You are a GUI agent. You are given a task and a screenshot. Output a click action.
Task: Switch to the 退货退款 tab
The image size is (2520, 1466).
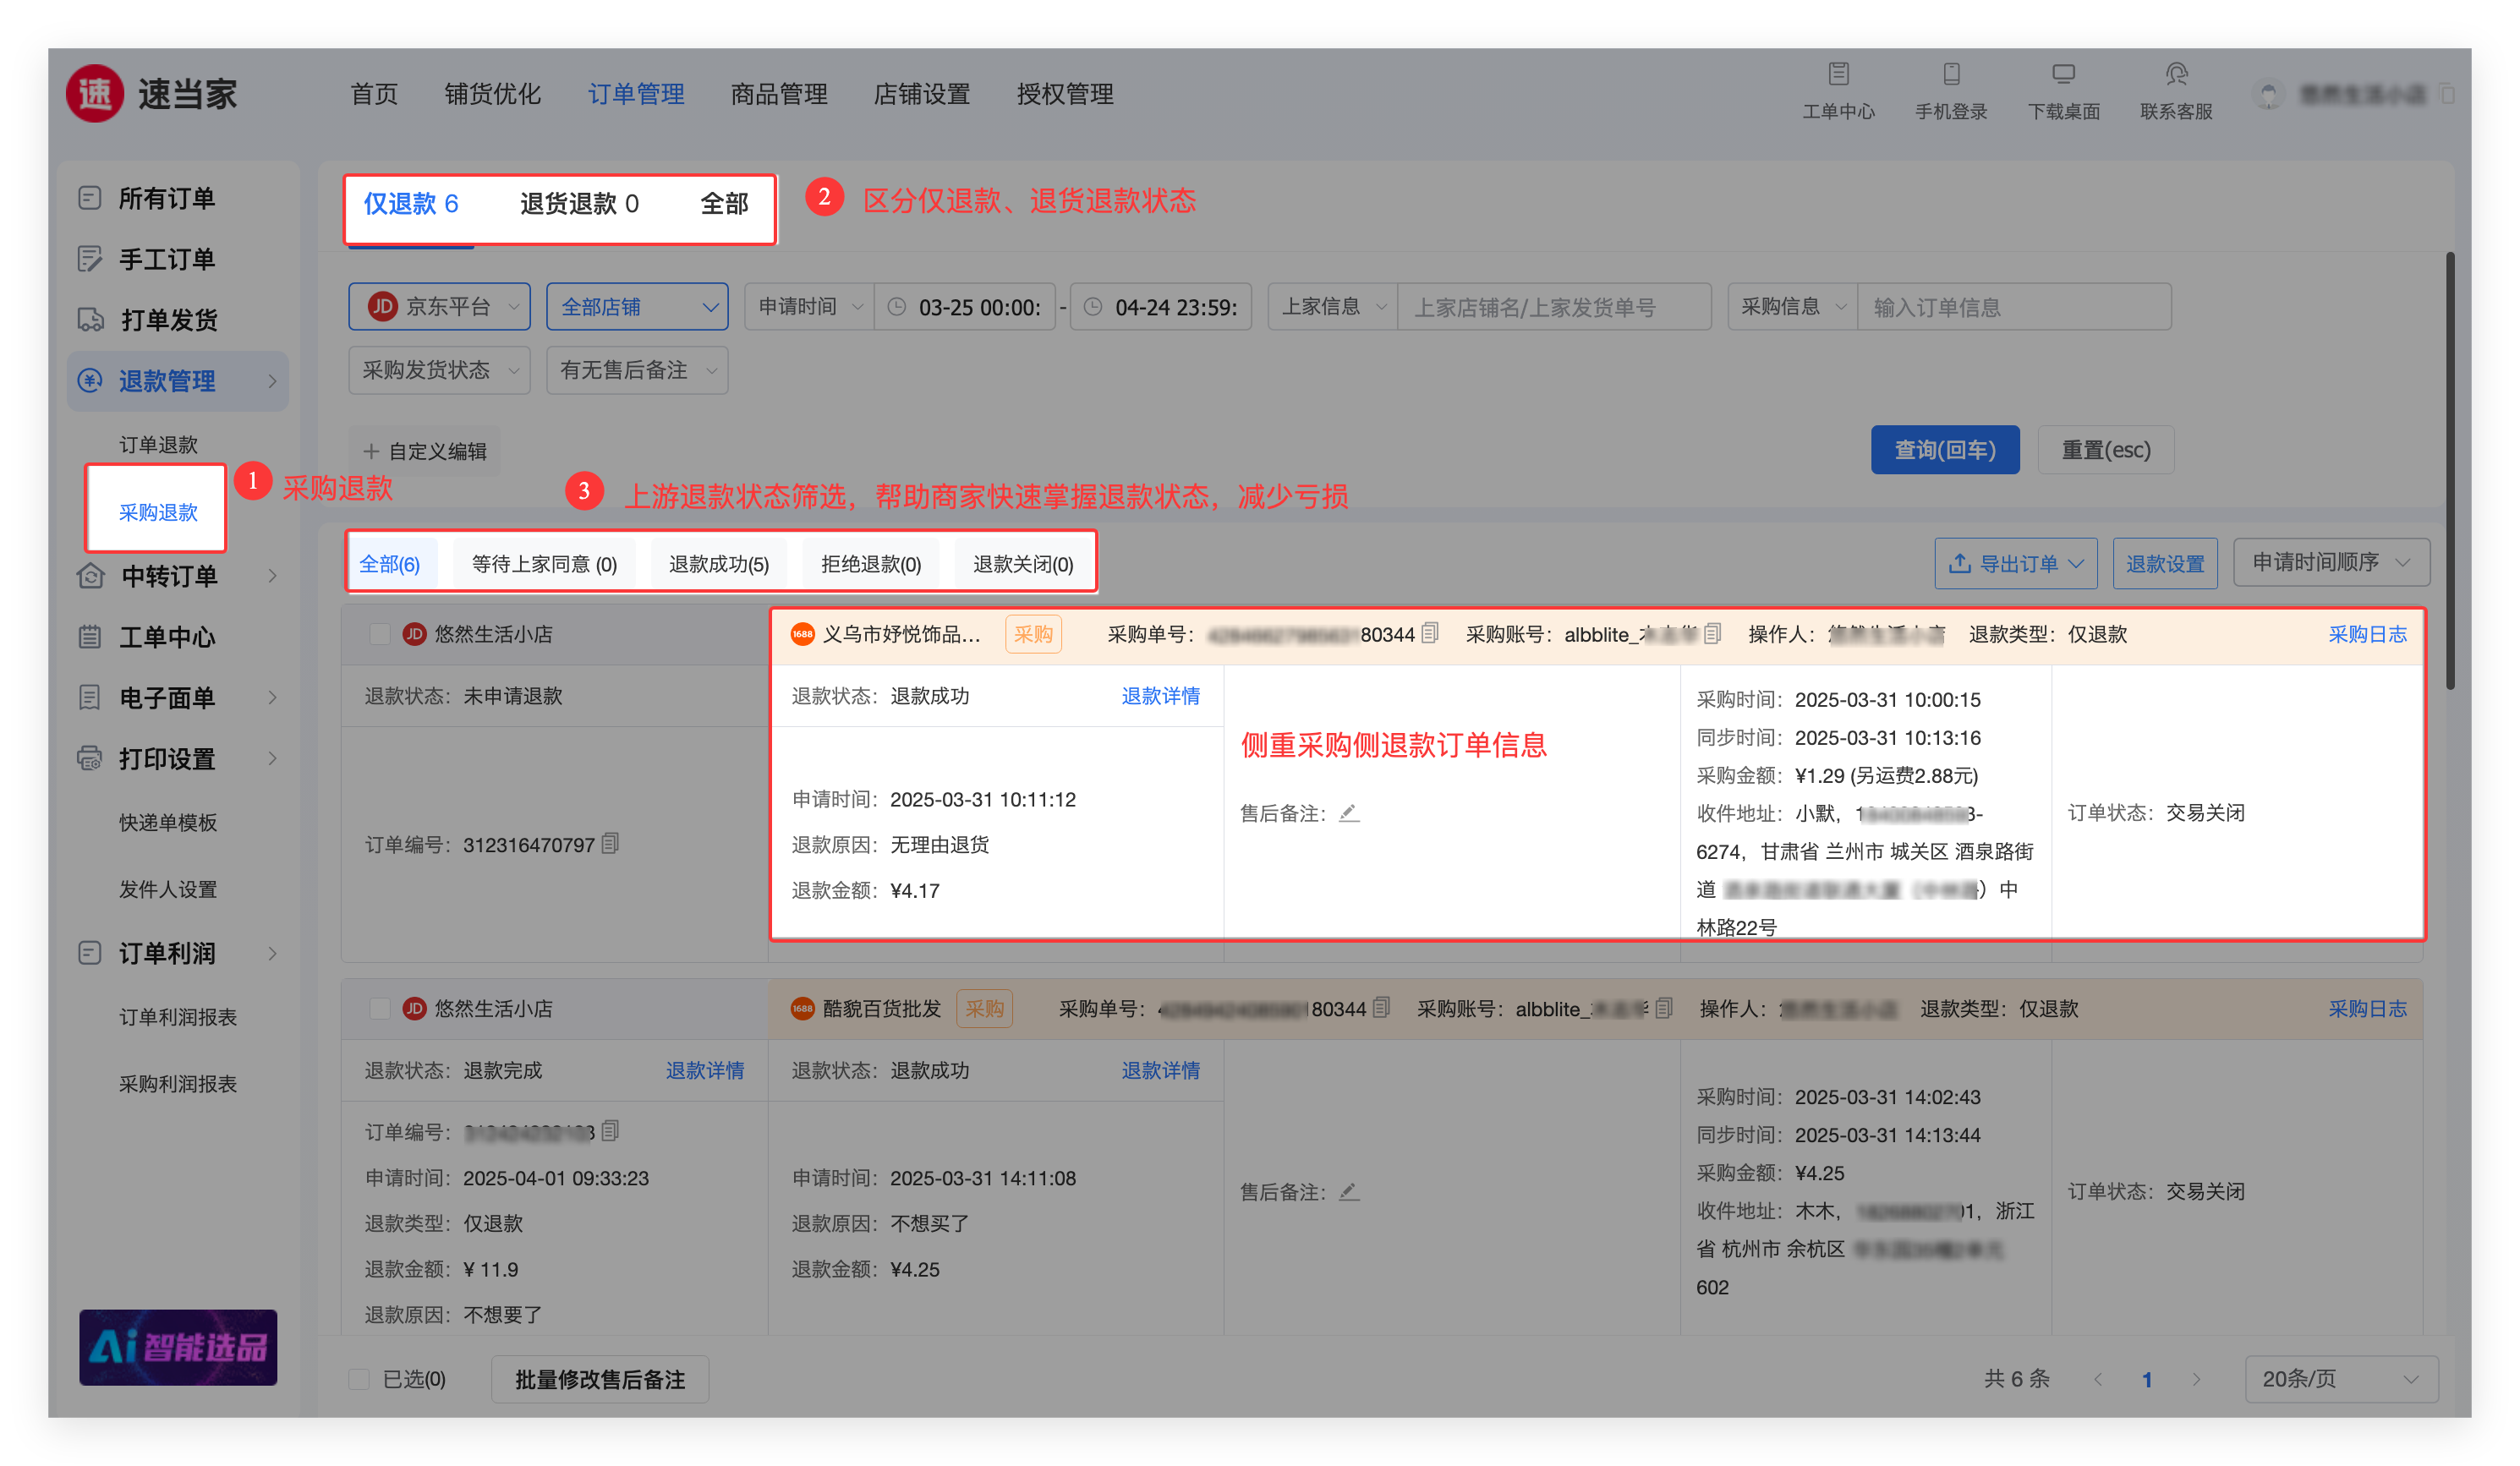pos(579,204)
